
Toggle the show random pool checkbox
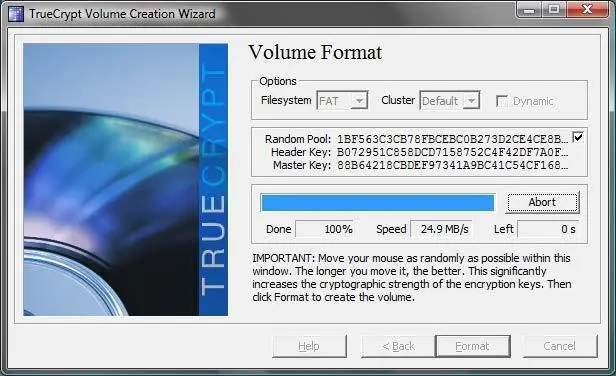coord(578,137)
